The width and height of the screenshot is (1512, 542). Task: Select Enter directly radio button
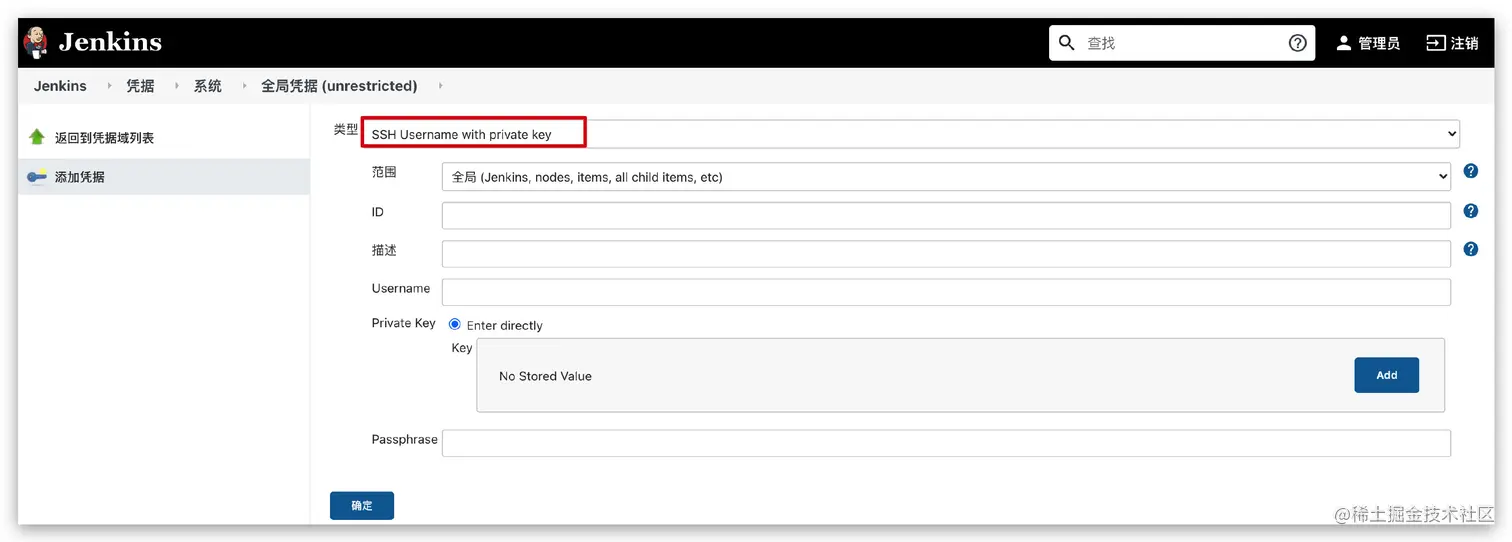[x=455, y=324]
